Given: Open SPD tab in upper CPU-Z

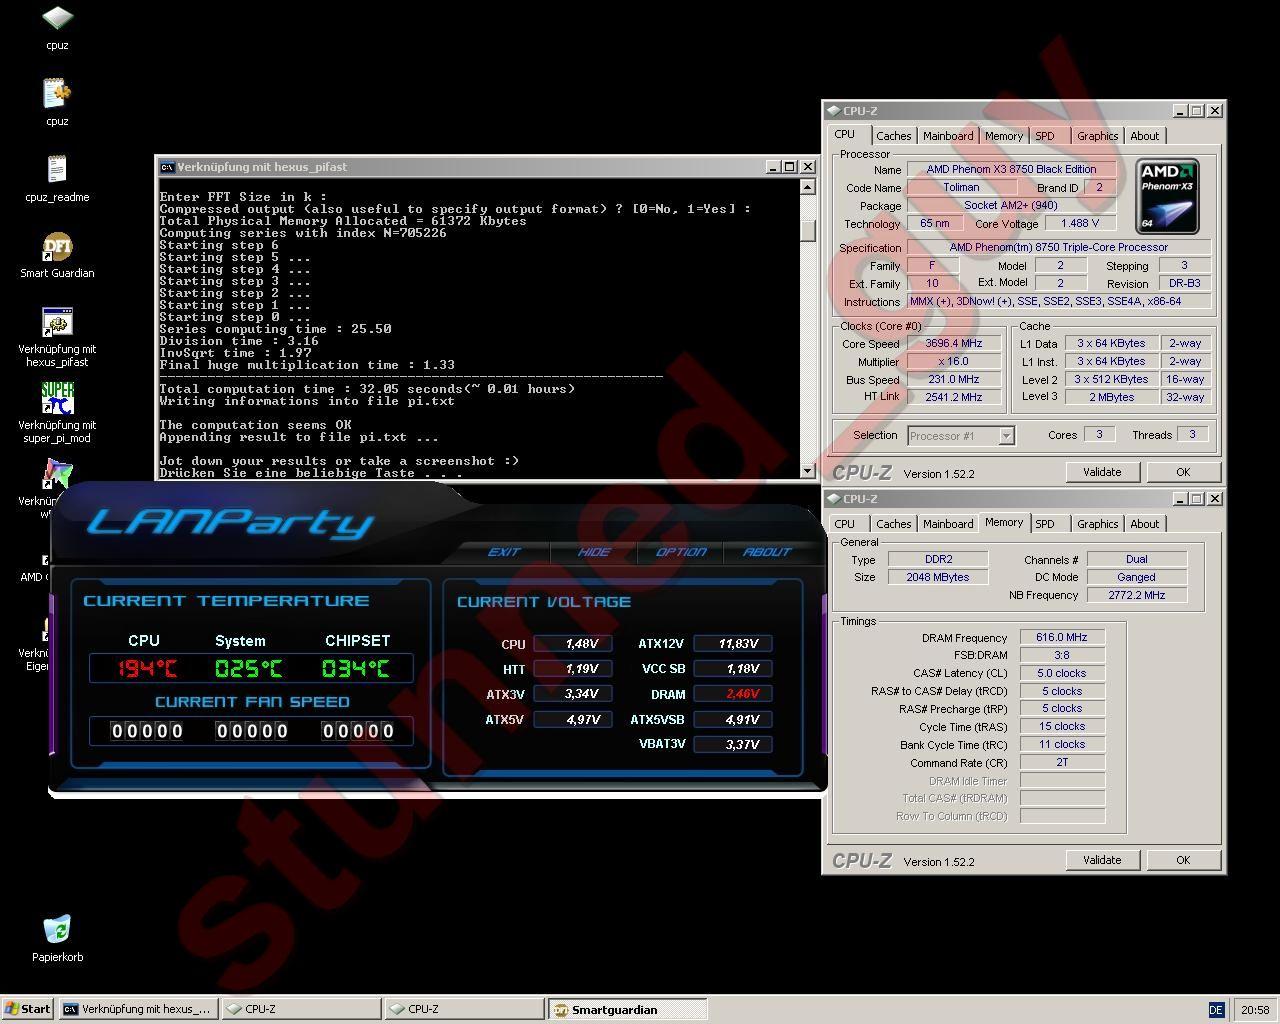Looking at the screenshot, I should 1045,136.
